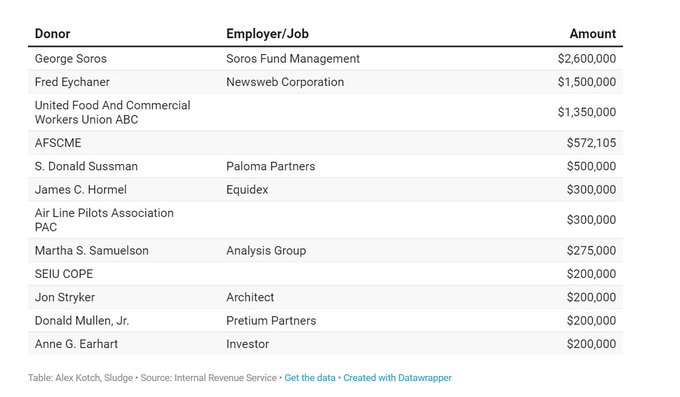Select the George Soros donor cell
The height and width of the screenshot is (397, 680).
(71, 59)
